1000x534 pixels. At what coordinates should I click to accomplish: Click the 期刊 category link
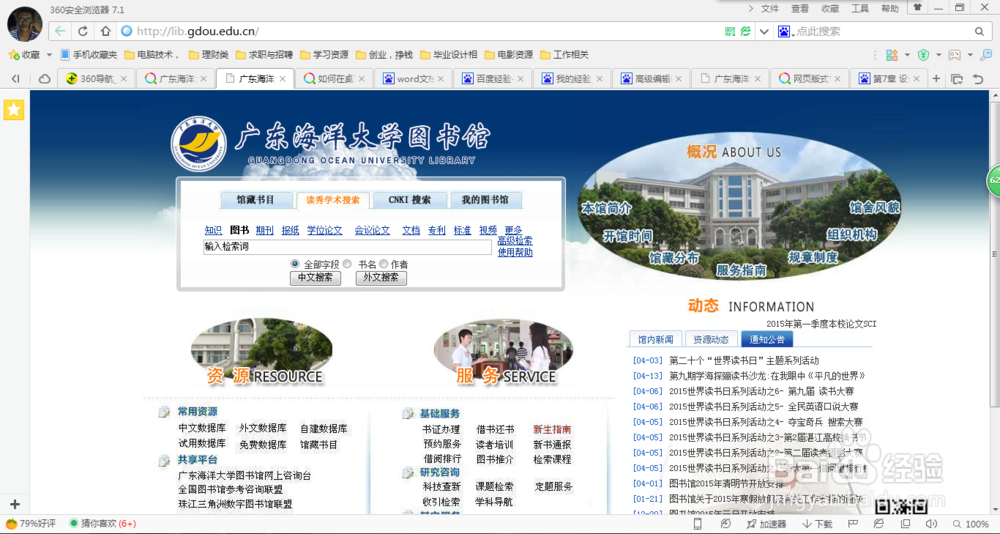coord(265,230)
